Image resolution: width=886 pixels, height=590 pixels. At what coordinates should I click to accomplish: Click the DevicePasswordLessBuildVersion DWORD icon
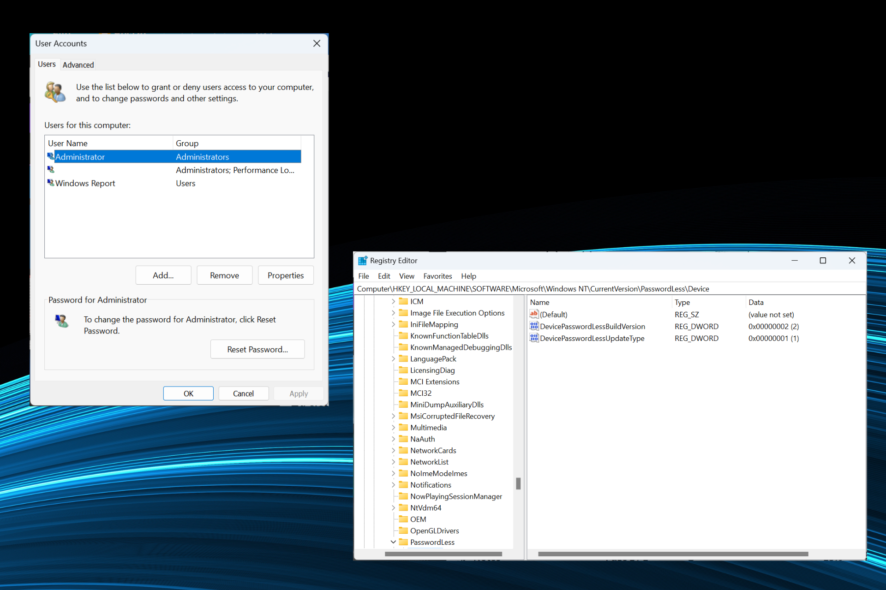[534, 326]
